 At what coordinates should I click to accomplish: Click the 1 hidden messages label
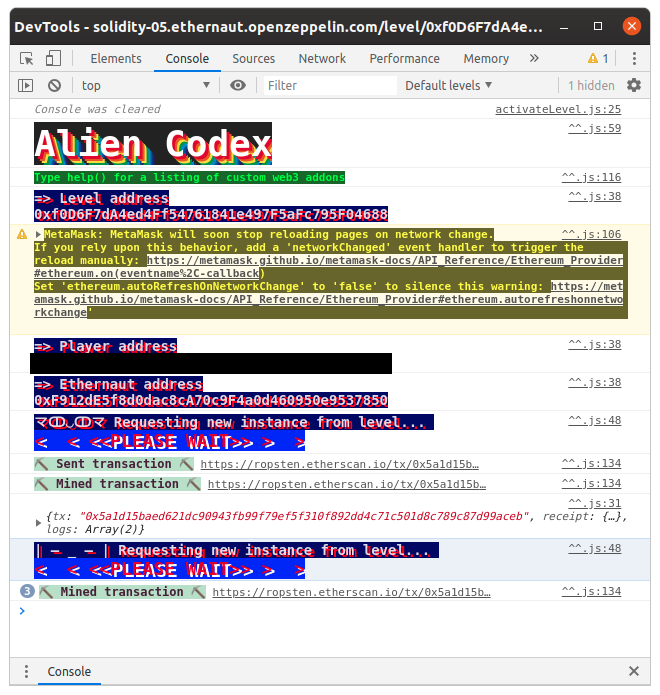[591, 85]
